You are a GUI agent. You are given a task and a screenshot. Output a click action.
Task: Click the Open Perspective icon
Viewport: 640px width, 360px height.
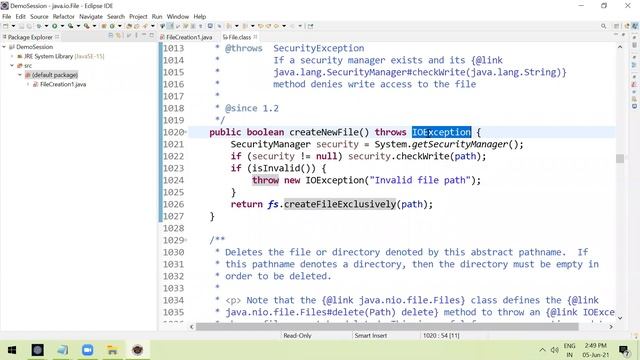(x=617, y=26)
